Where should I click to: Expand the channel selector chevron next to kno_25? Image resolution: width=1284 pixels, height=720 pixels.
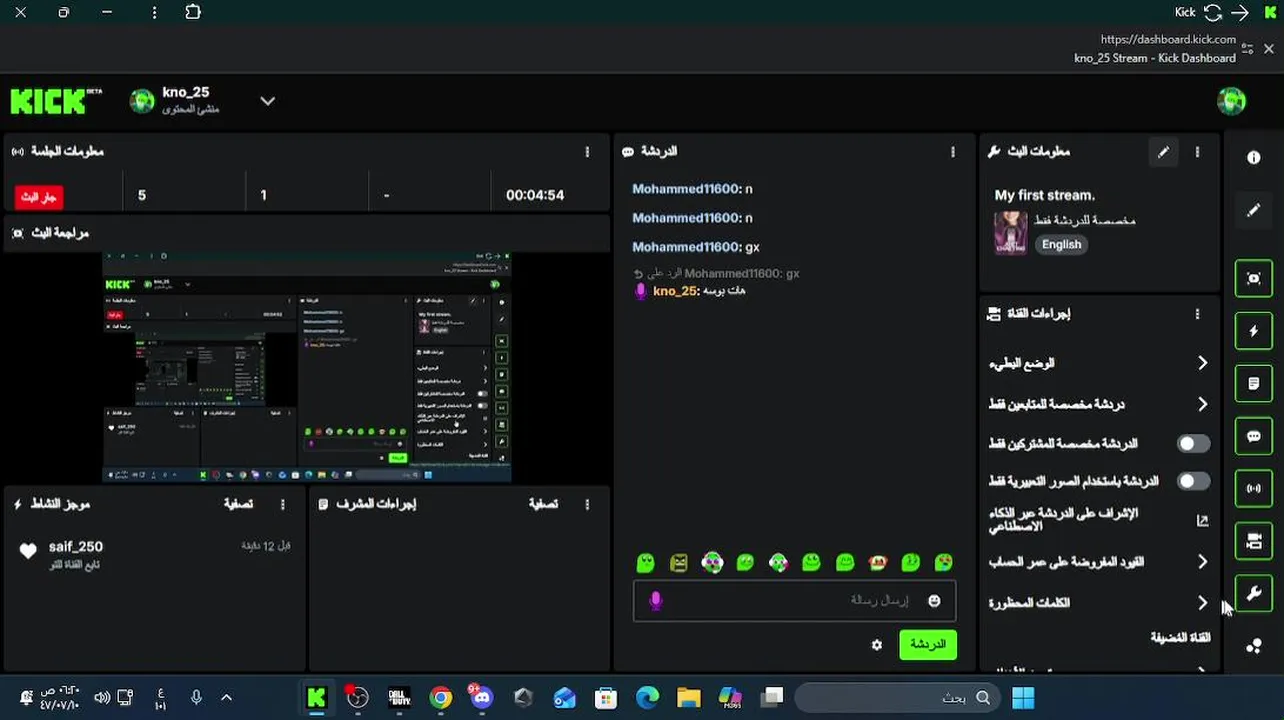(267, 101)
